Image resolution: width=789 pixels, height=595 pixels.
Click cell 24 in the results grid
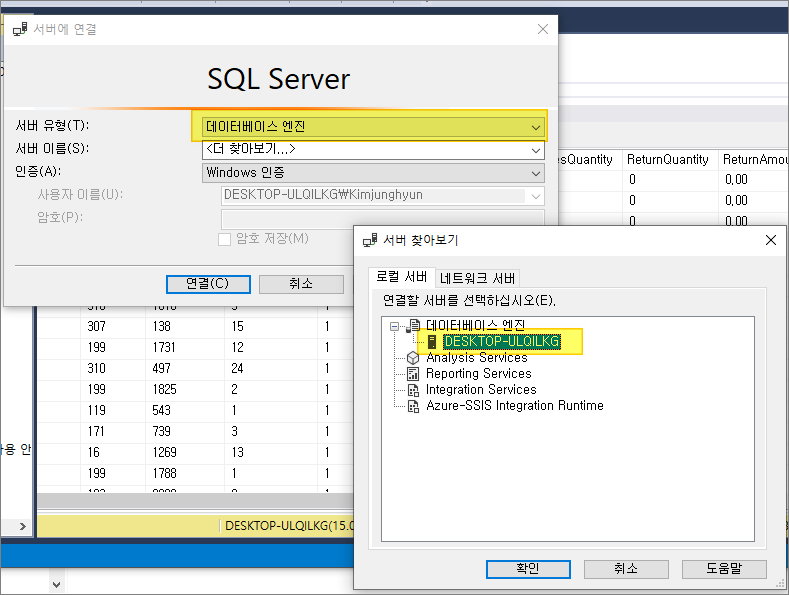coord(271,368)
